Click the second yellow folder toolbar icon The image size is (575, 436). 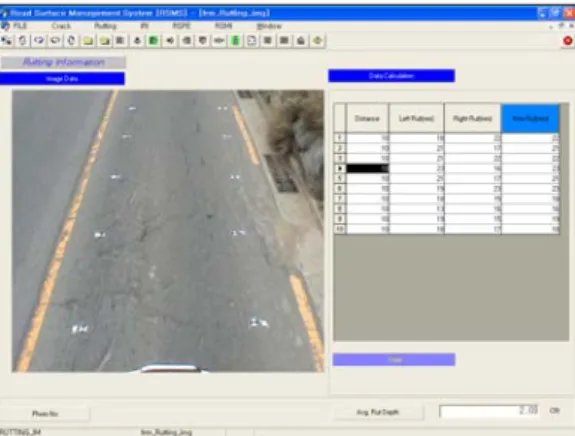tap(105, 41)
